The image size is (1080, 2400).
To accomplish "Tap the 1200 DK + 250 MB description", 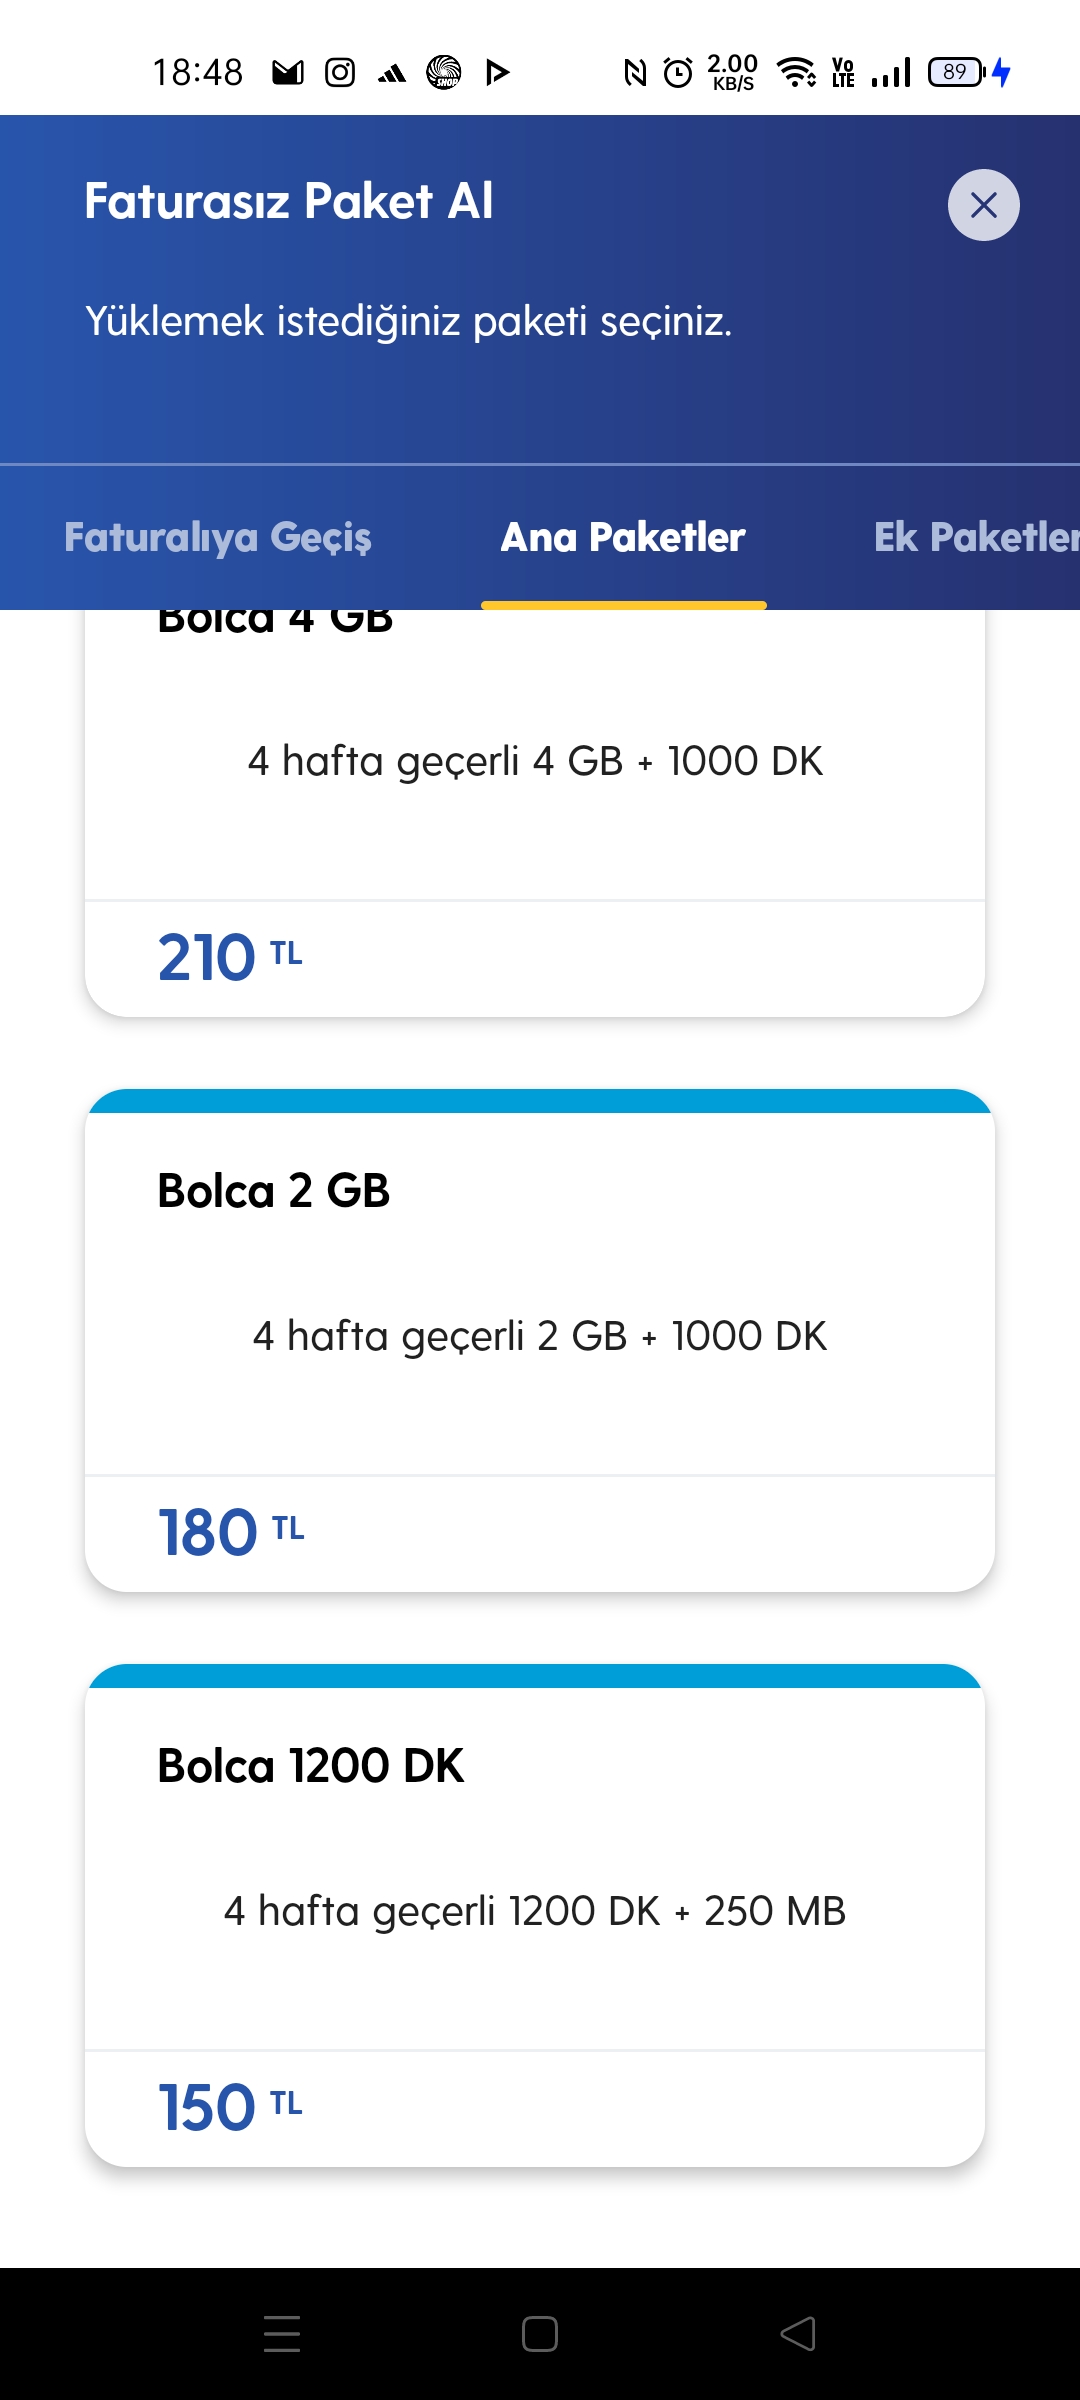I will click(535, 1911).
